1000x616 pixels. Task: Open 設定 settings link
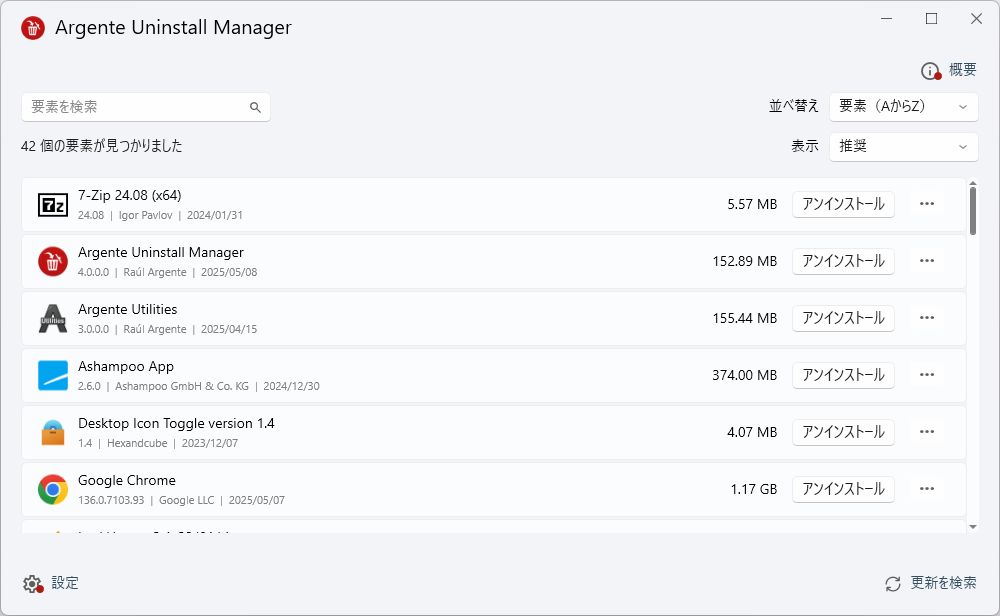pos(64,583)
